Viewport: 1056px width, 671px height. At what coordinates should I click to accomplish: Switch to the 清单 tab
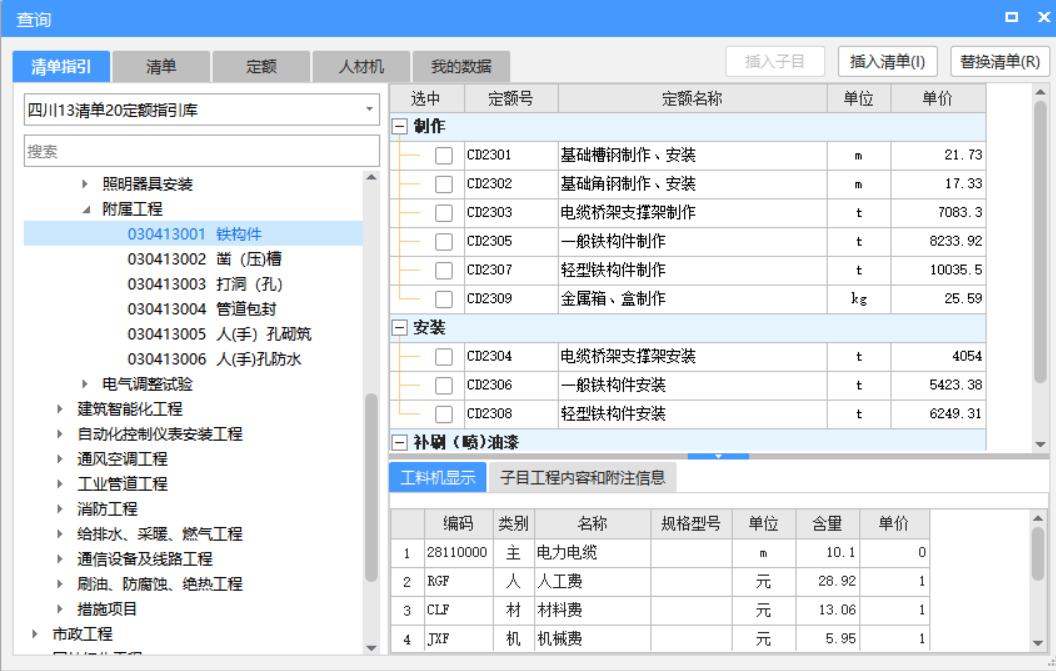[x=161, y=67]
